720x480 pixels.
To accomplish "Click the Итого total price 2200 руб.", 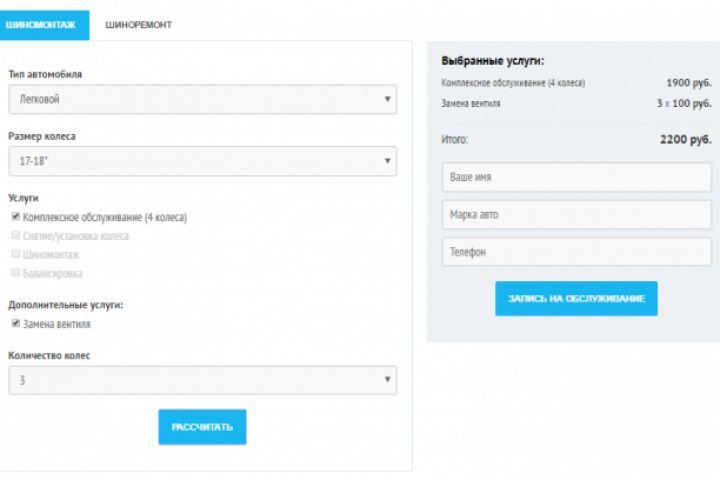I will coord(685,140).
